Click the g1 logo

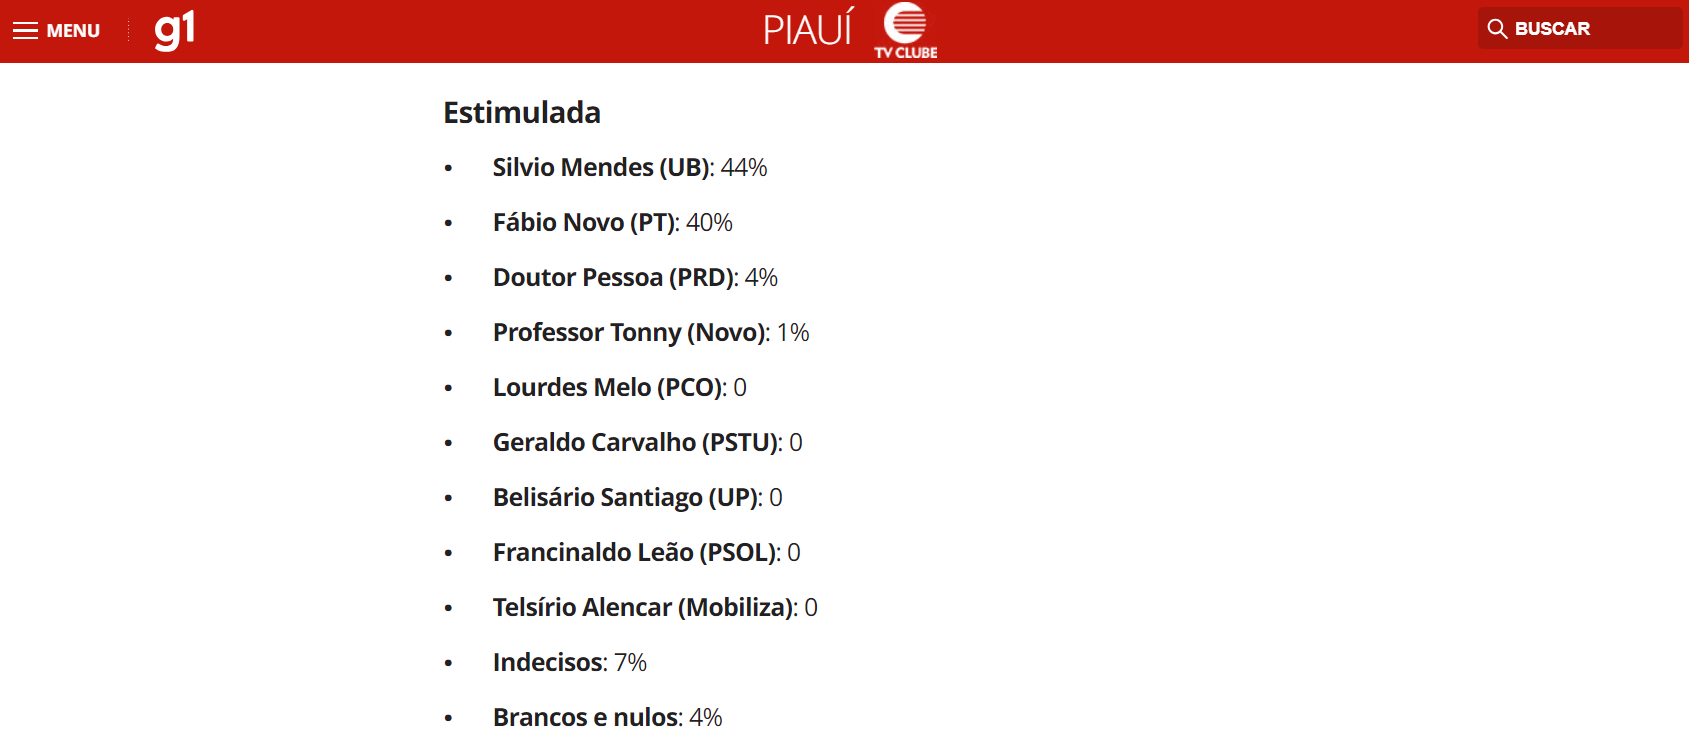pos(175,30)
